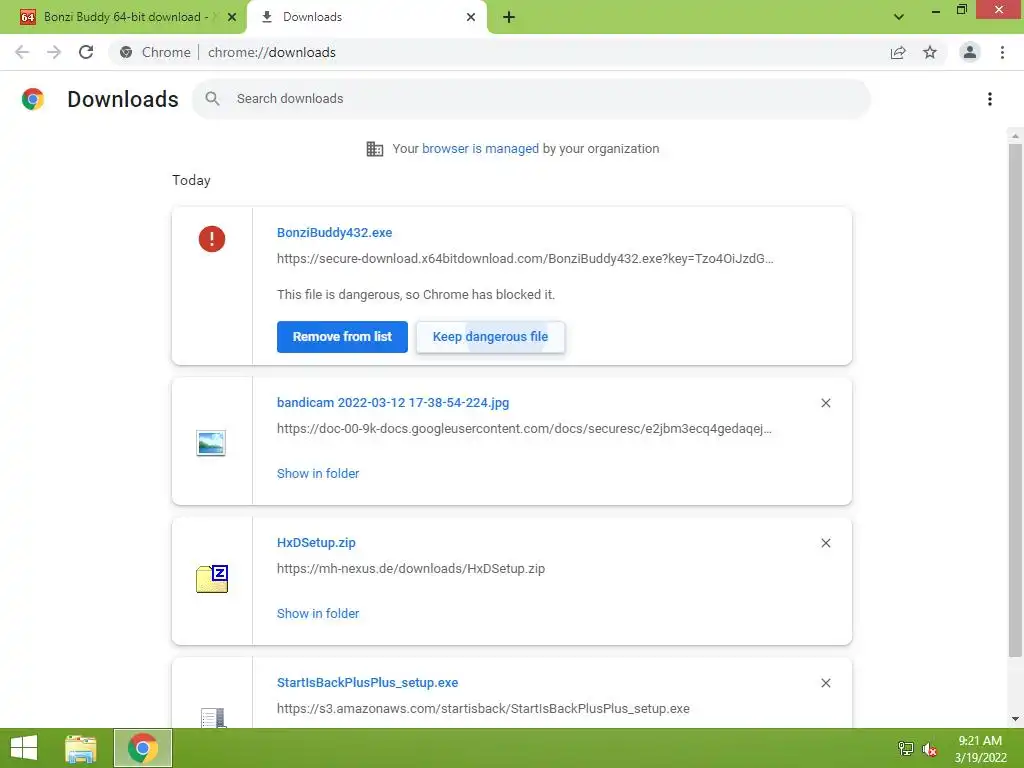
Task: Bookmark this page with the star icon
Action: click(x=930, y=52)
